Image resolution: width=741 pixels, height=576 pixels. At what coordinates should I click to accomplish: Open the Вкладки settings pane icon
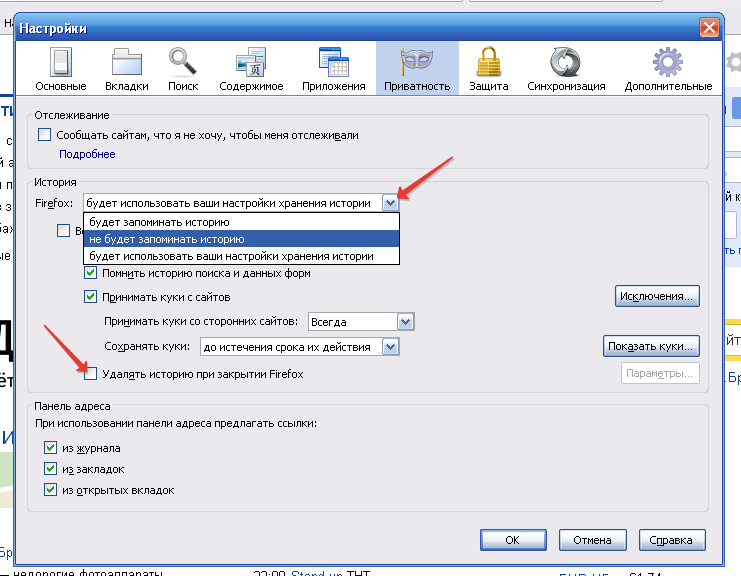(x=127, y=63)
